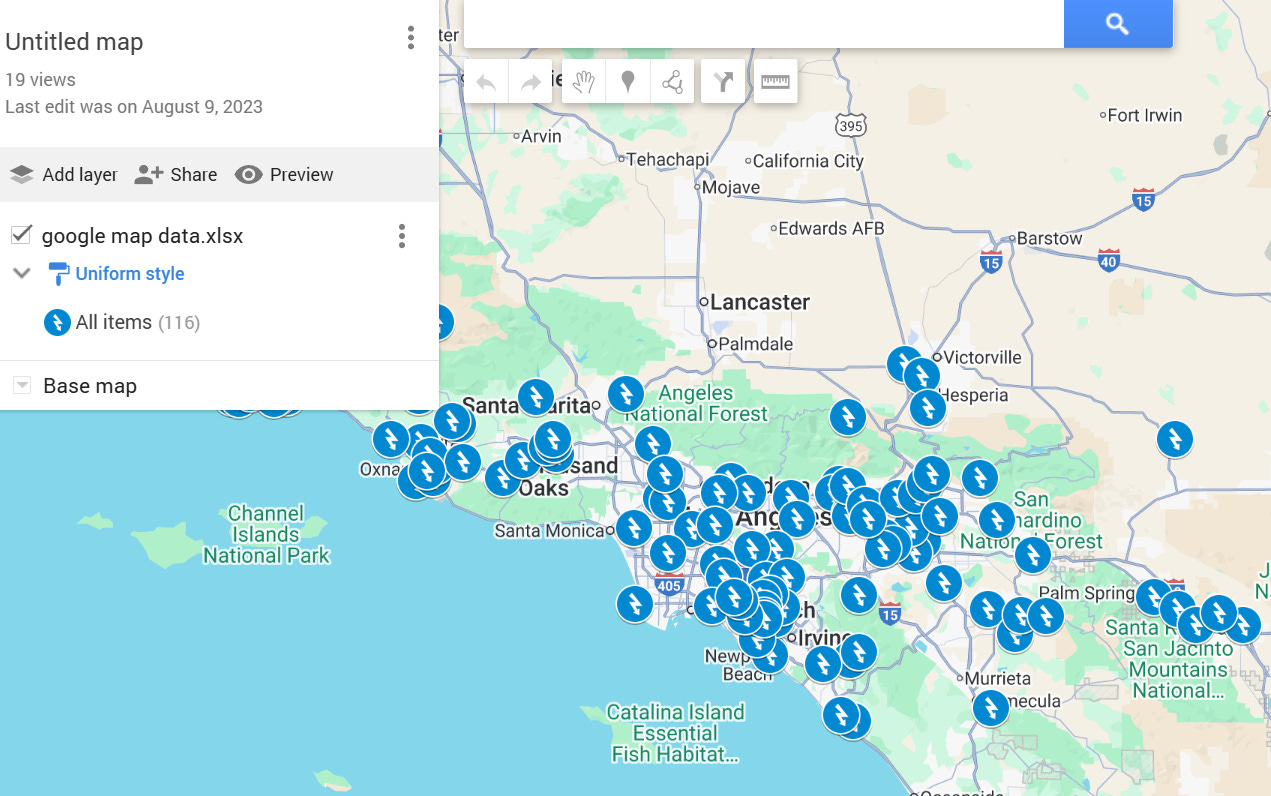Screen dimensions: 1271x796
Task: Click the marker in the ocean west of Long Beach
Action: [634, 604]
